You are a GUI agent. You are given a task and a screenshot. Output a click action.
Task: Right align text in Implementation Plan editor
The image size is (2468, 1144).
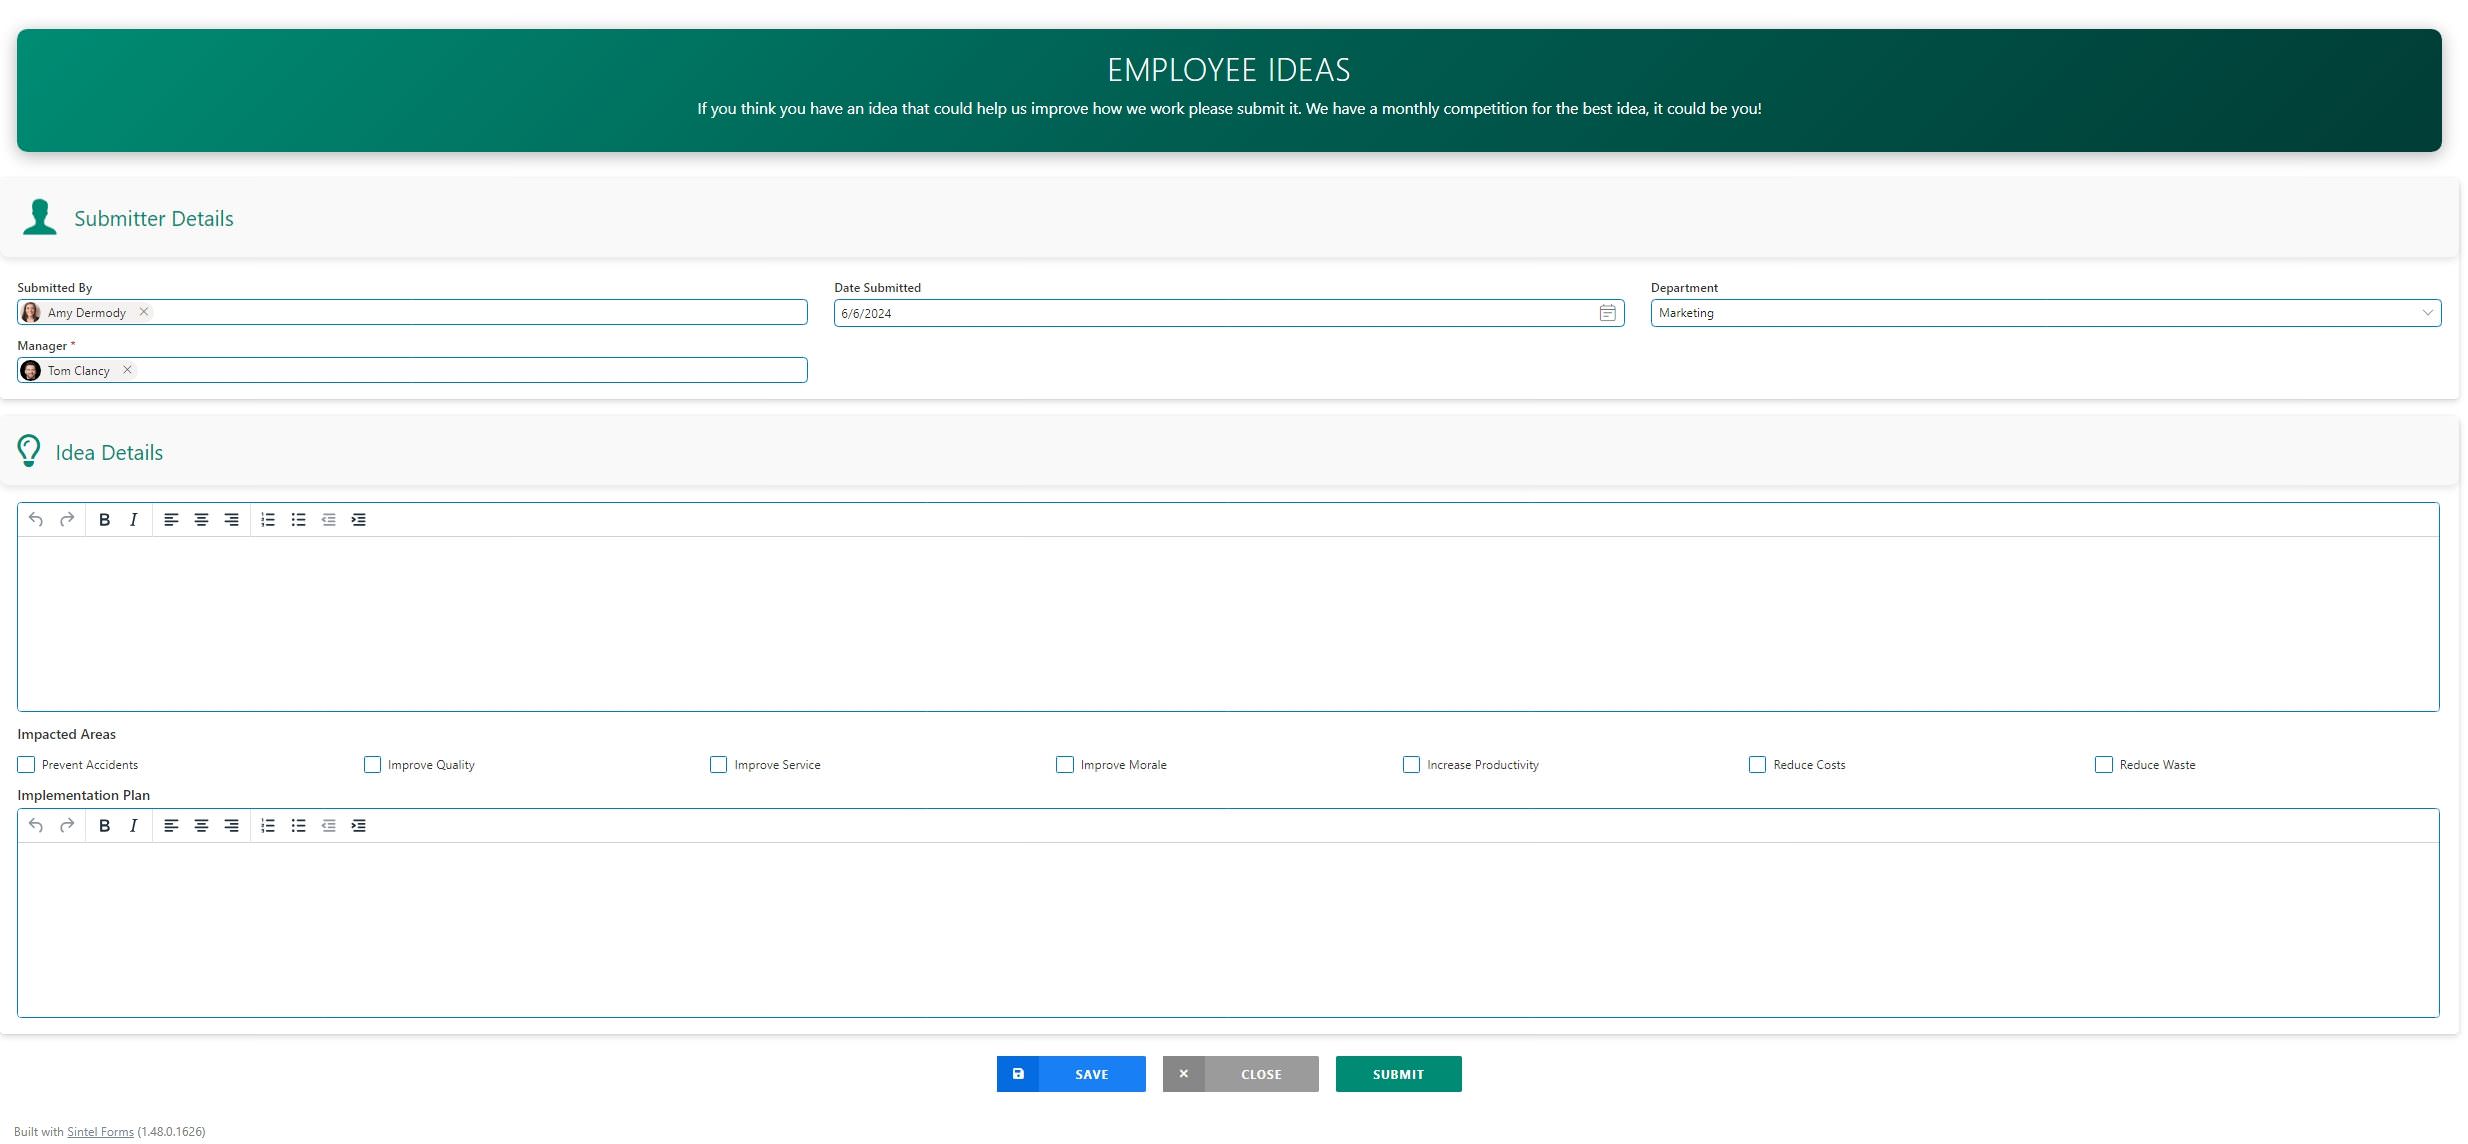[x=231, y=826]
